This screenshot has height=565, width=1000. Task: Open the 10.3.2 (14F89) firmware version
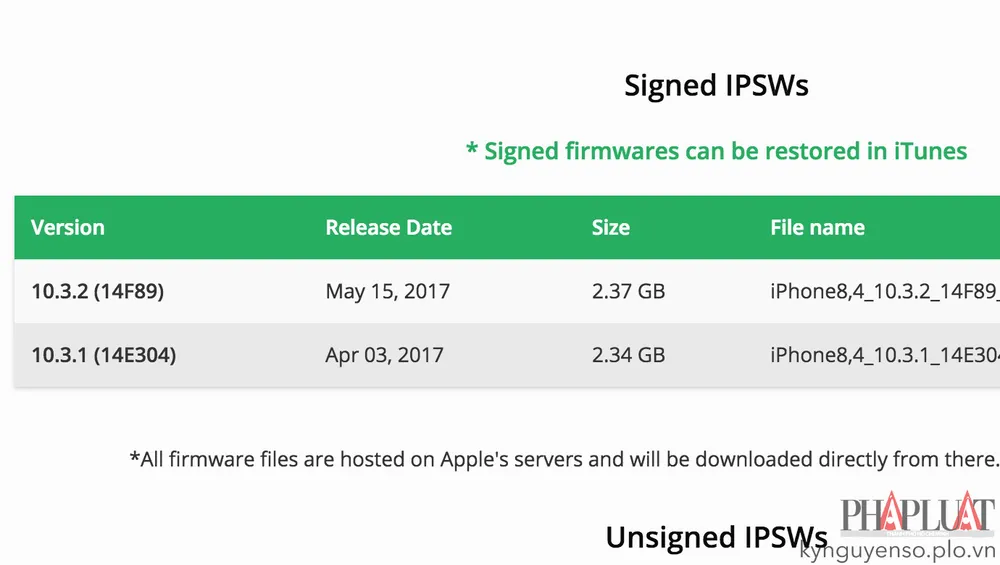coord(97,292)
